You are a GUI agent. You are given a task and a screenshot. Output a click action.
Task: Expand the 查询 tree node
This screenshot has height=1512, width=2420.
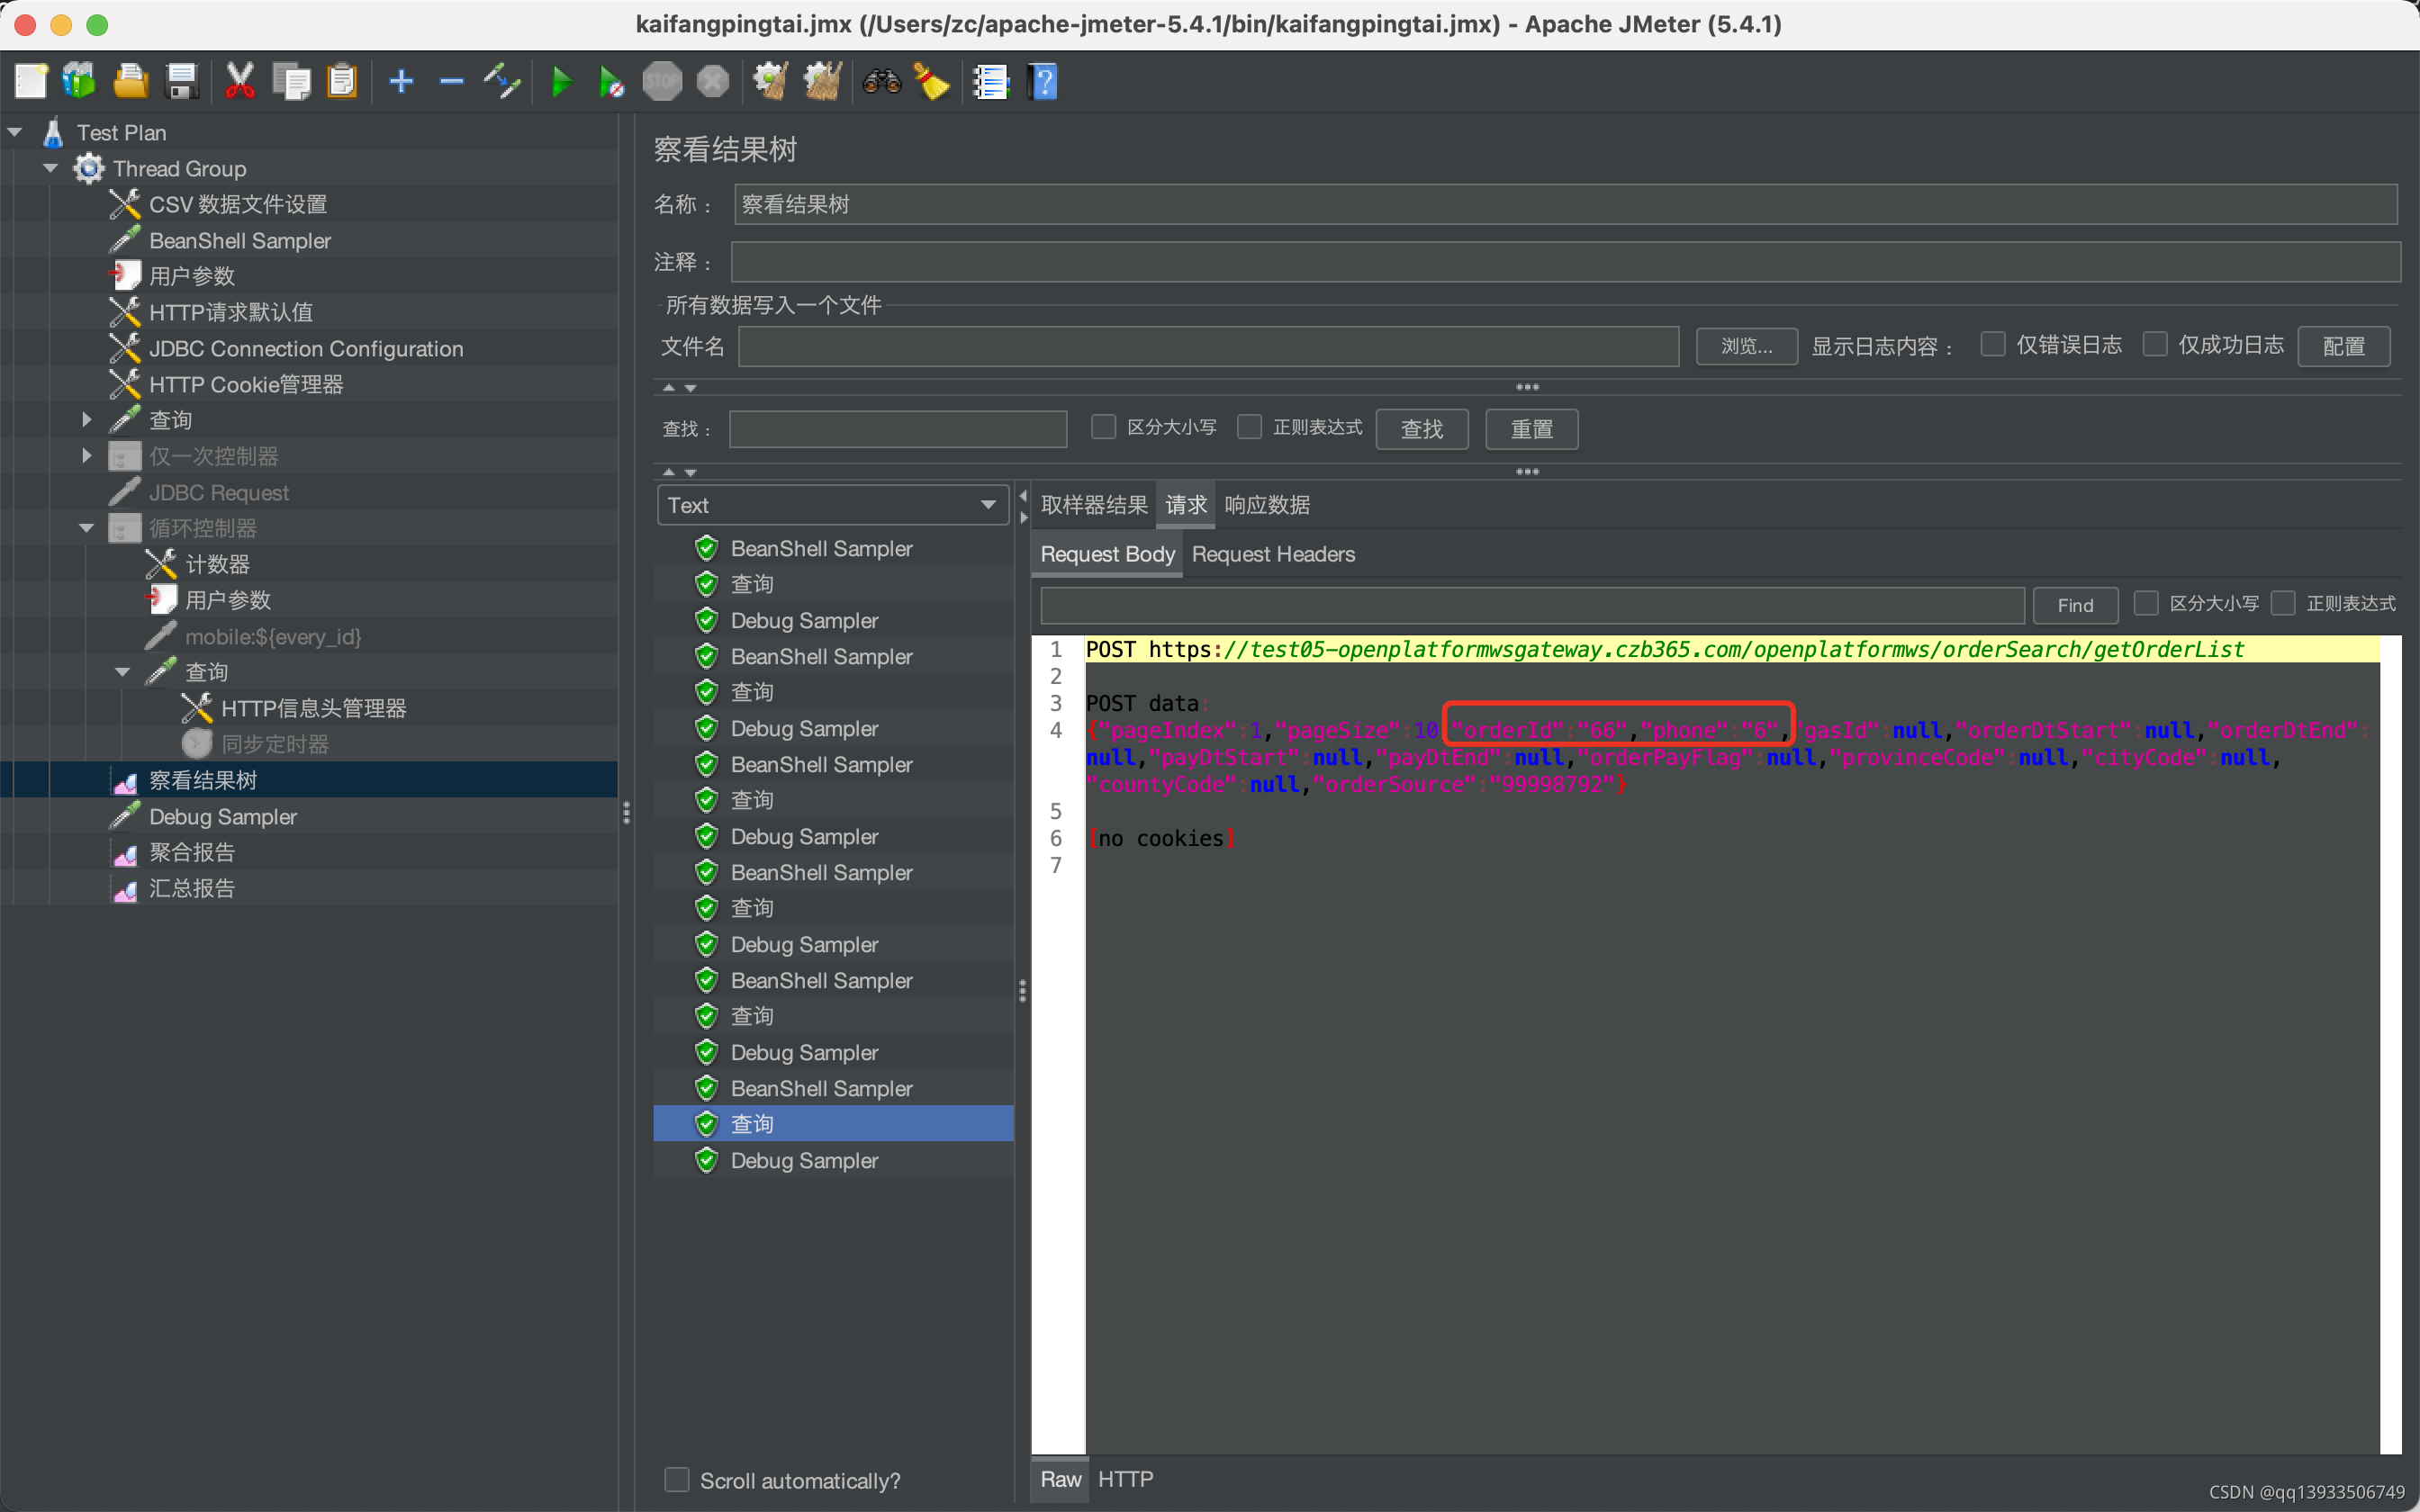pos(89,419)
